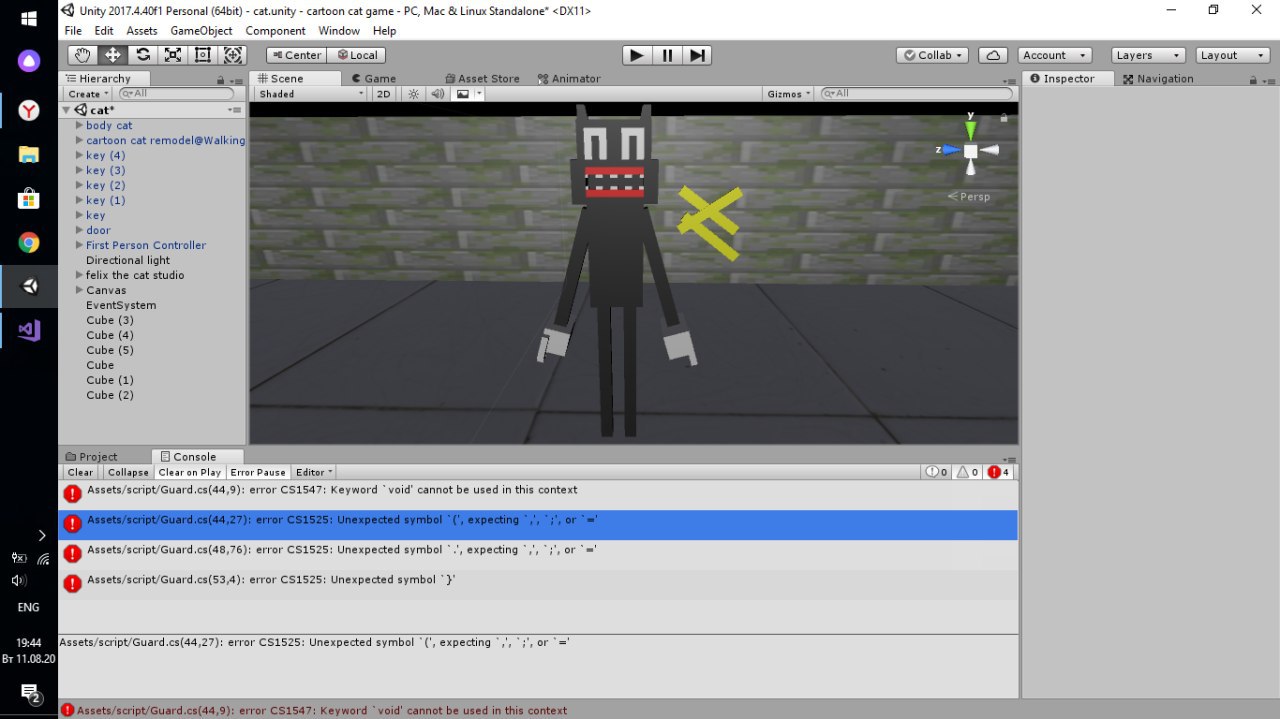Switch to the Navigation tab
Screen dimensions: 1280x719
tap(1158, 79)
